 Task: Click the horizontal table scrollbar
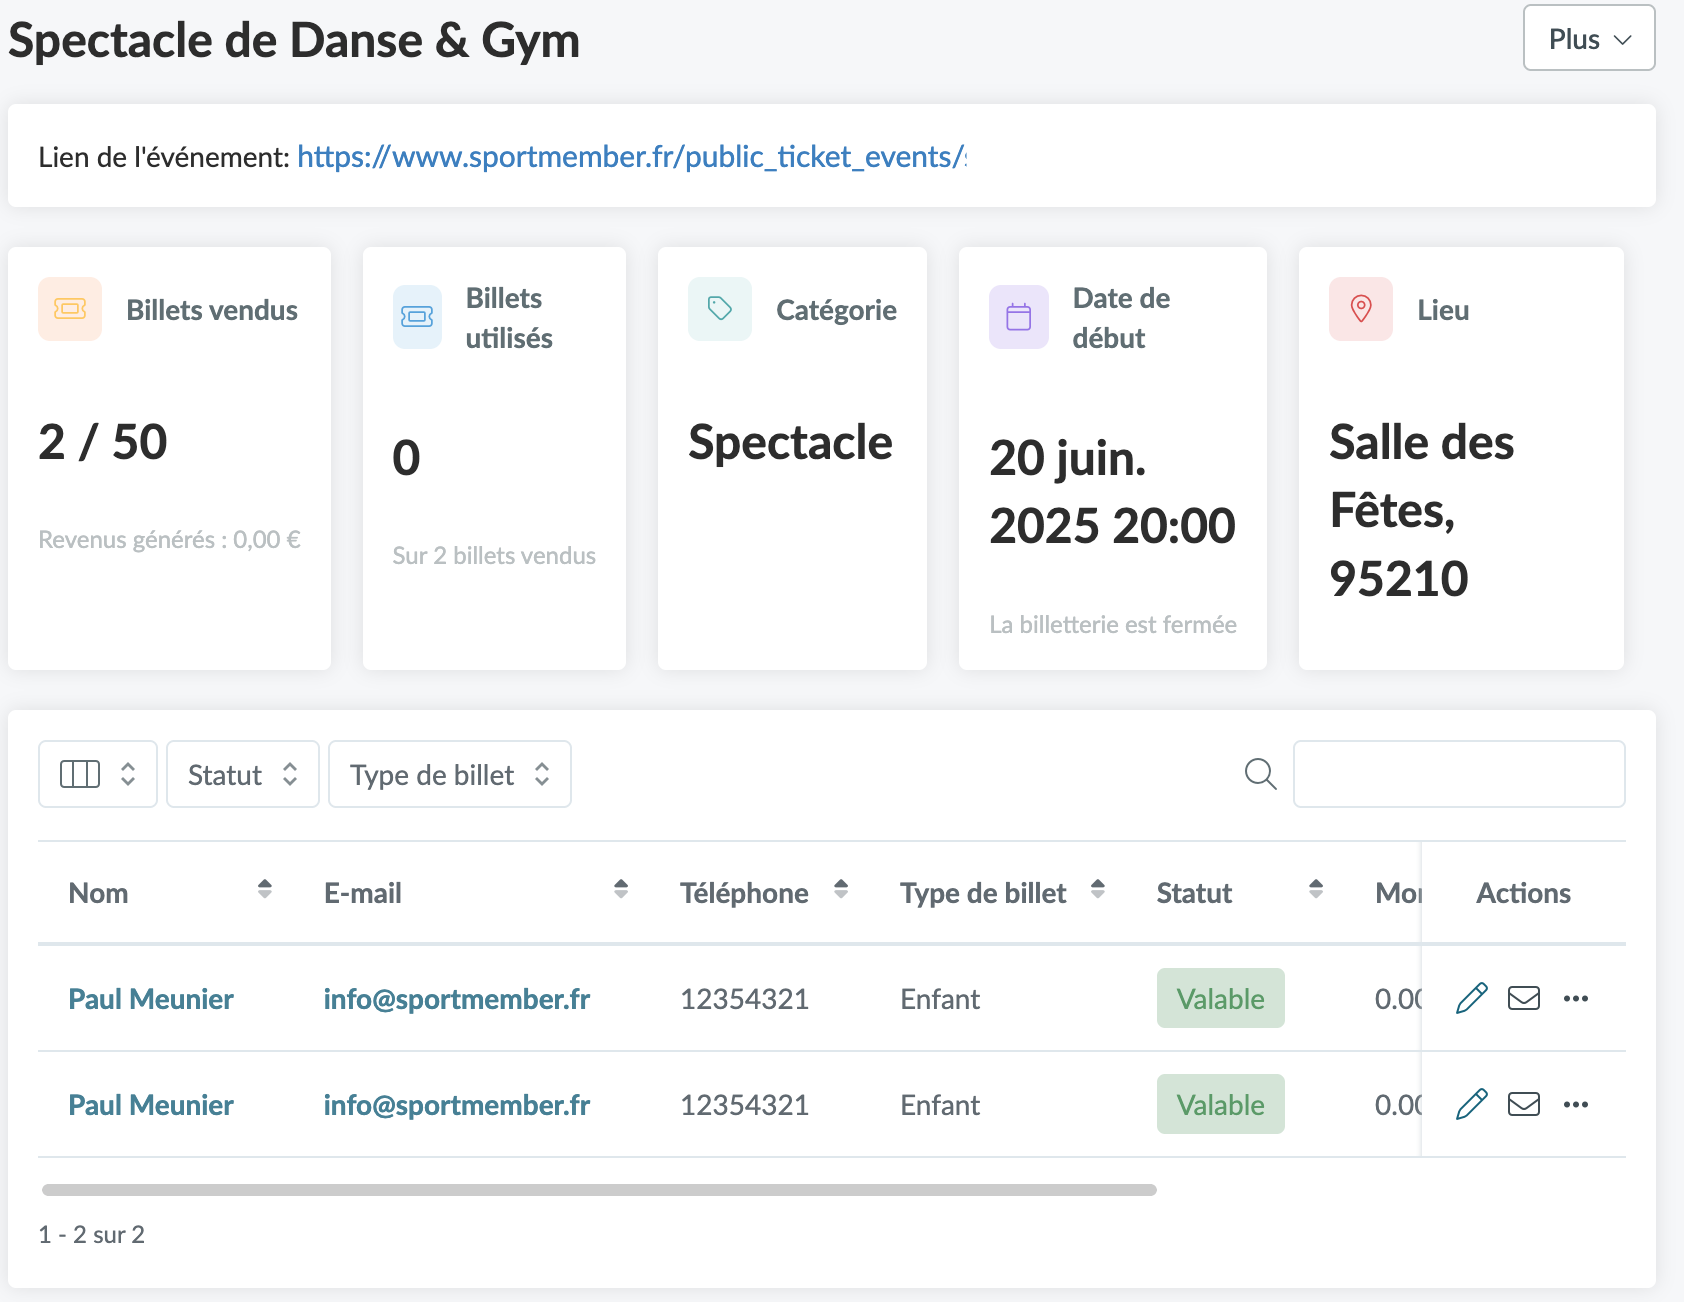pos(598,1190)
